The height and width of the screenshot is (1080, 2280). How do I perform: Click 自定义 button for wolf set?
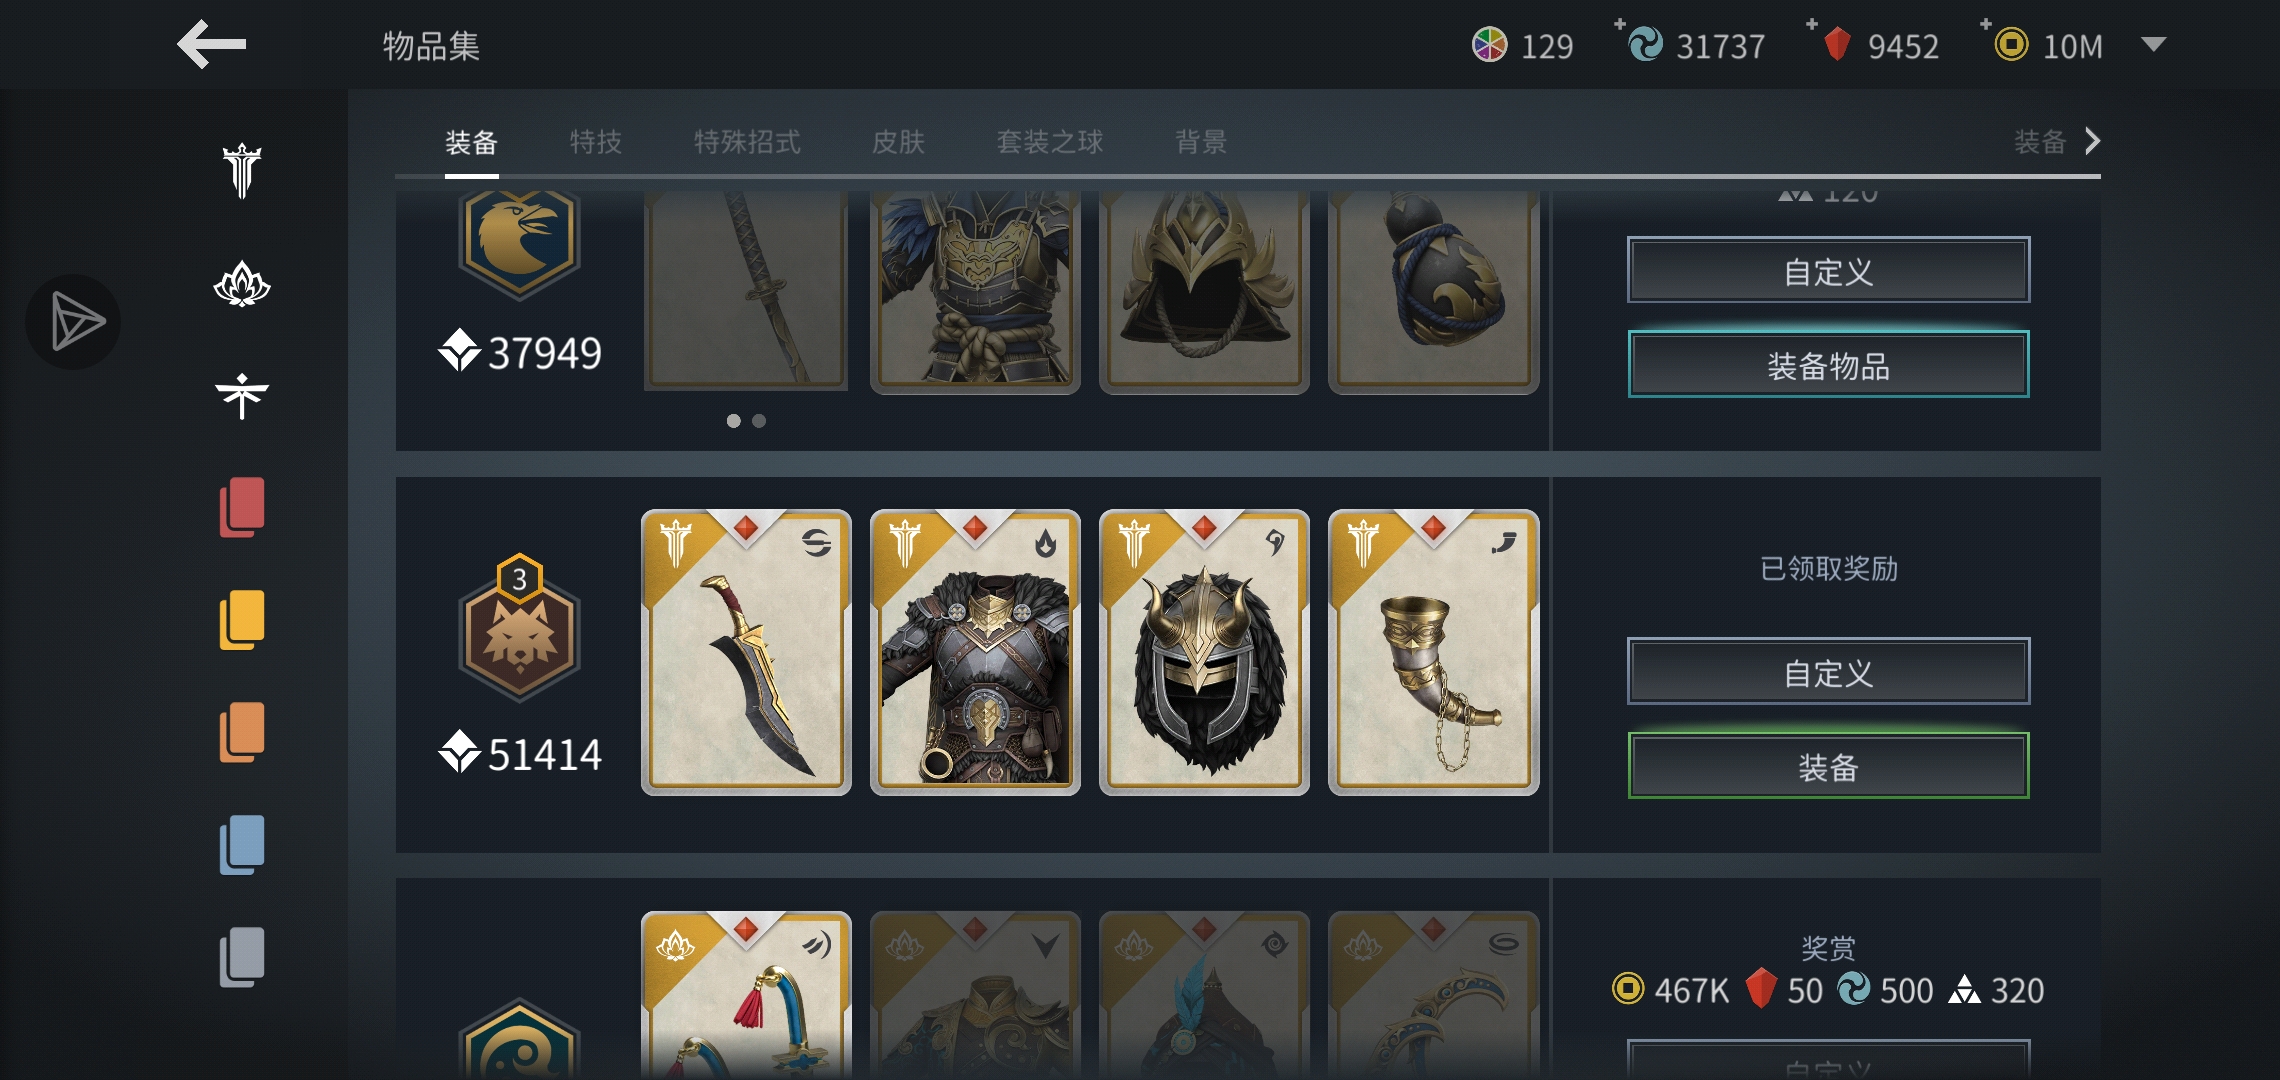pos(1828,671)
